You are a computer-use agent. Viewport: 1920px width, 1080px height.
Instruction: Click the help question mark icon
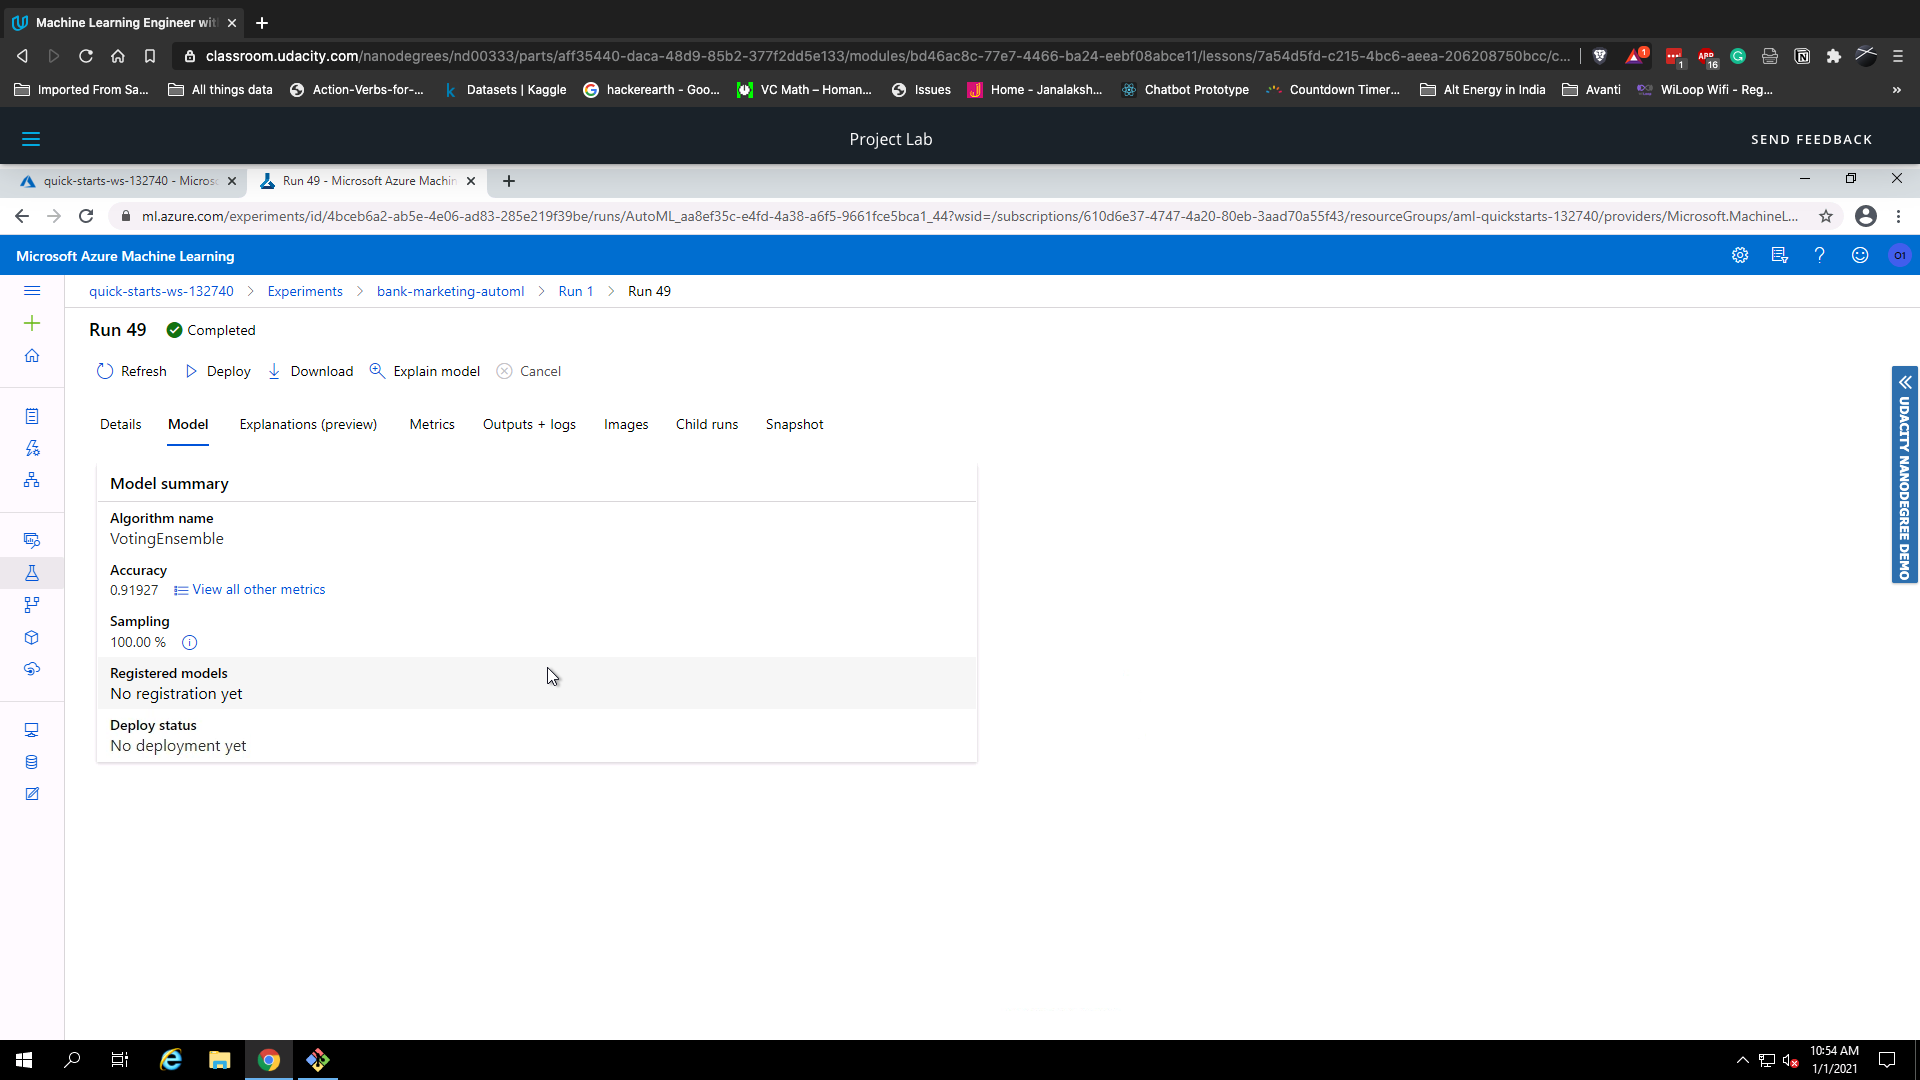[1819, 256]
